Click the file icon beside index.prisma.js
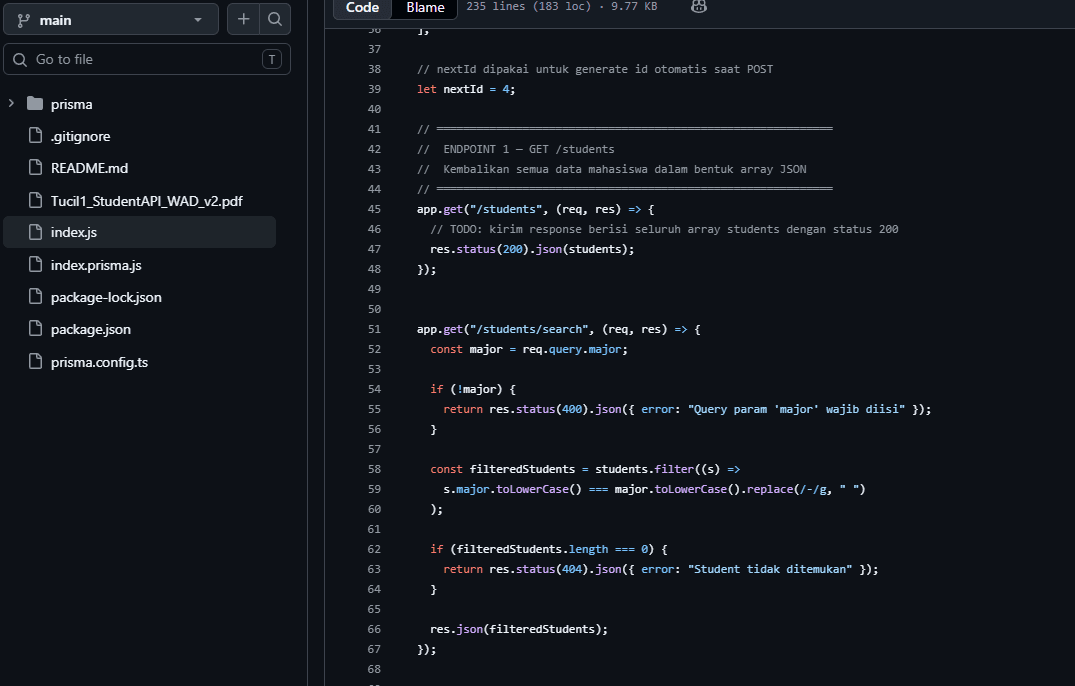Image resolution: width=1075 pixels, height=686 pixels. (35, 264)
